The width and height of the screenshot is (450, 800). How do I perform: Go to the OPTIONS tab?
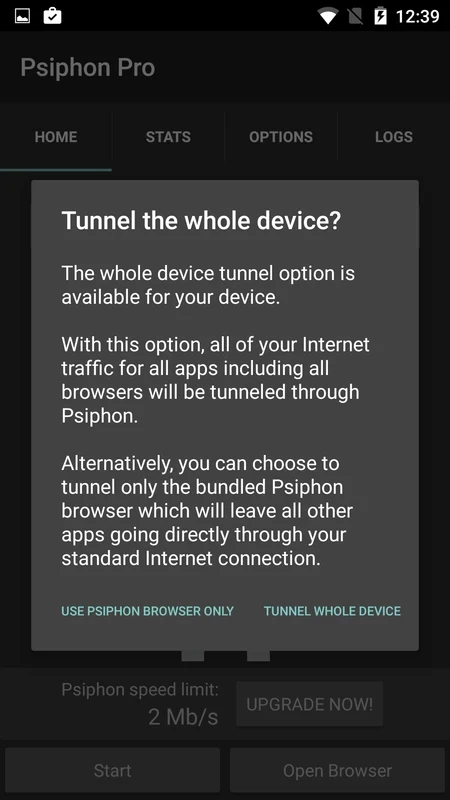[281, 137]
